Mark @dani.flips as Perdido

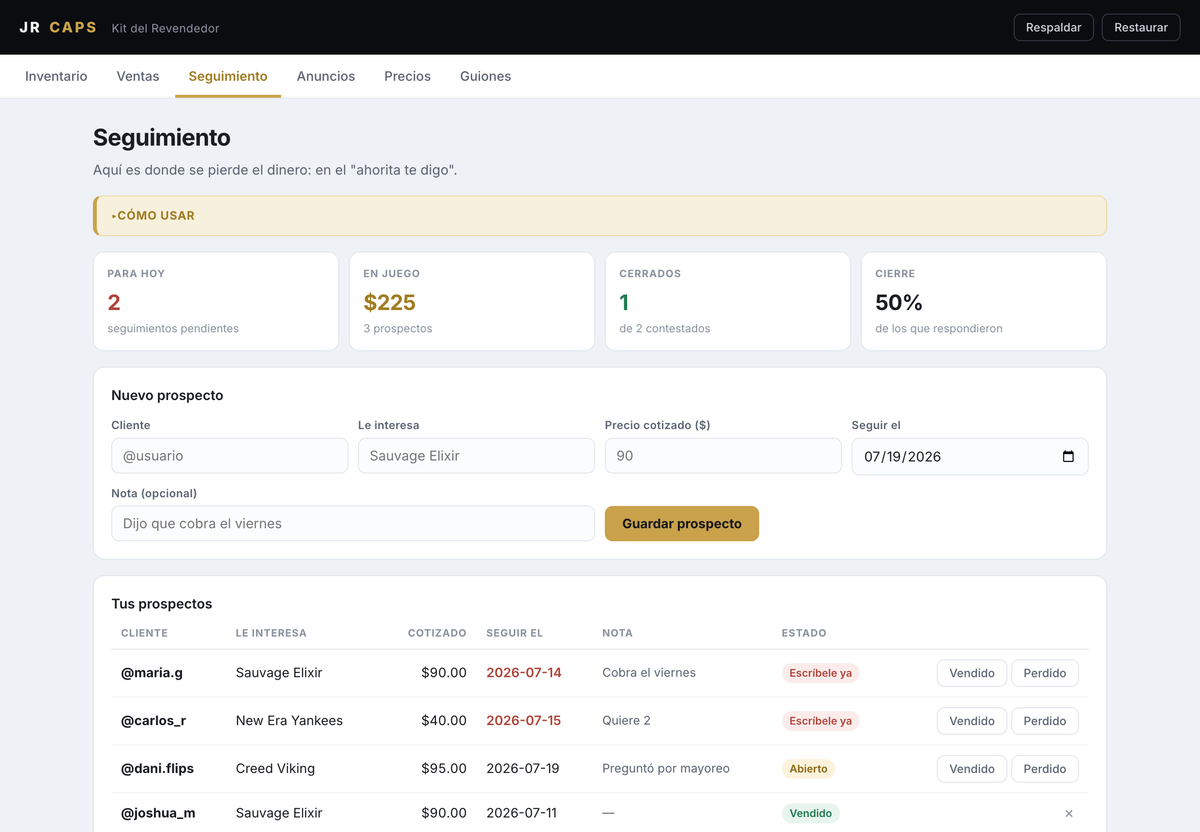[1045, 769]
